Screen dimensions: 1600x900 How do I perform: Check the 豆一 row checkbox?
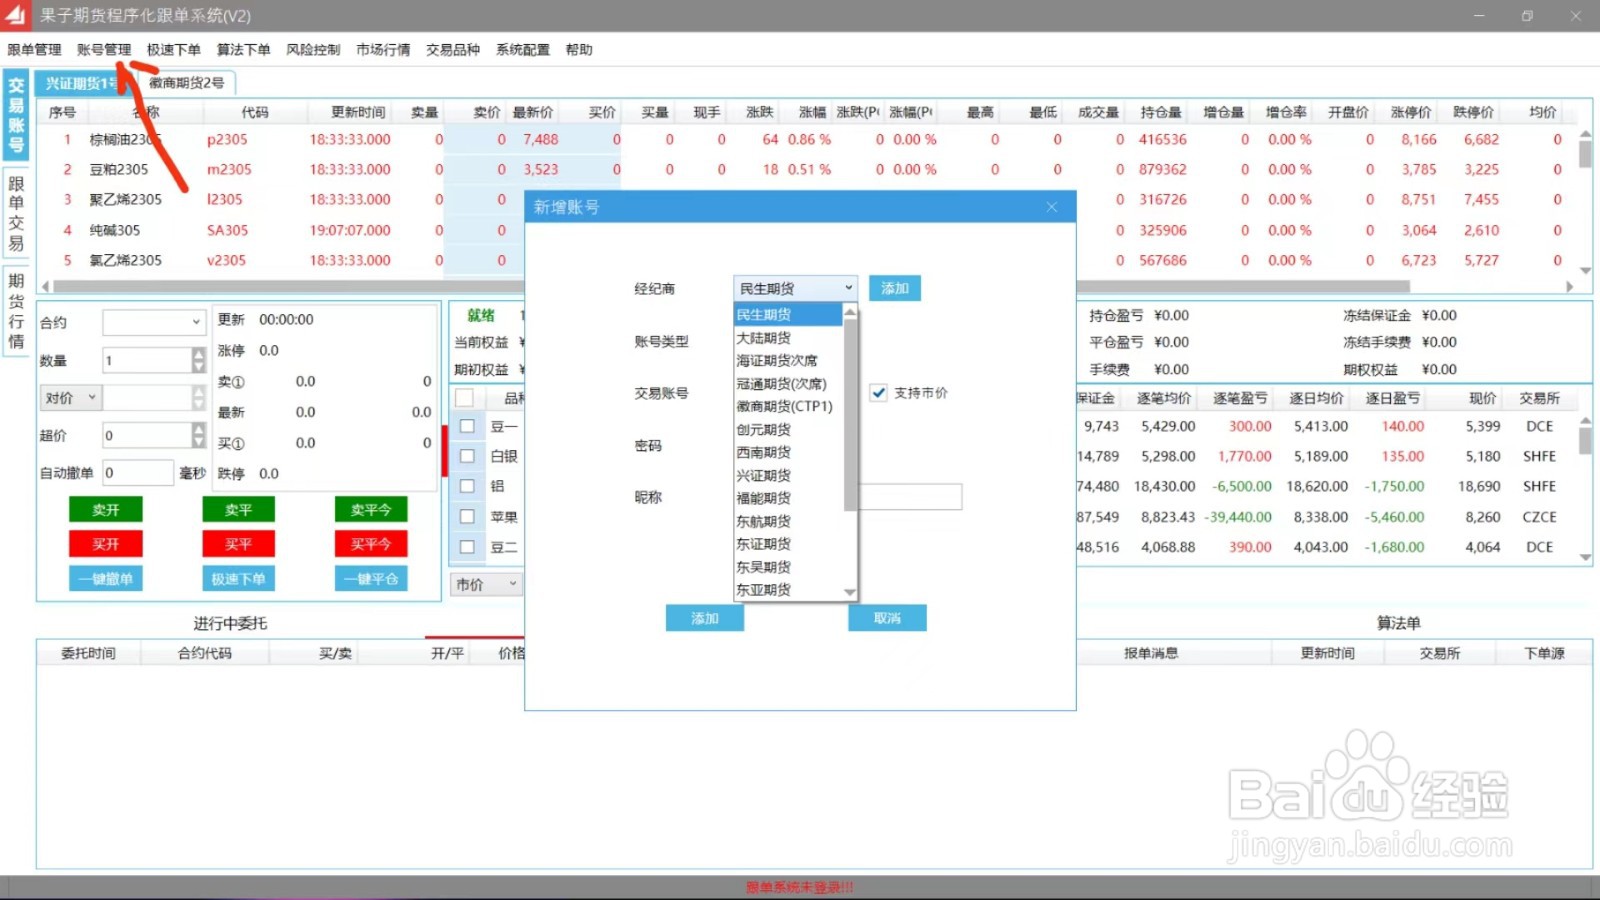point(466,426)
